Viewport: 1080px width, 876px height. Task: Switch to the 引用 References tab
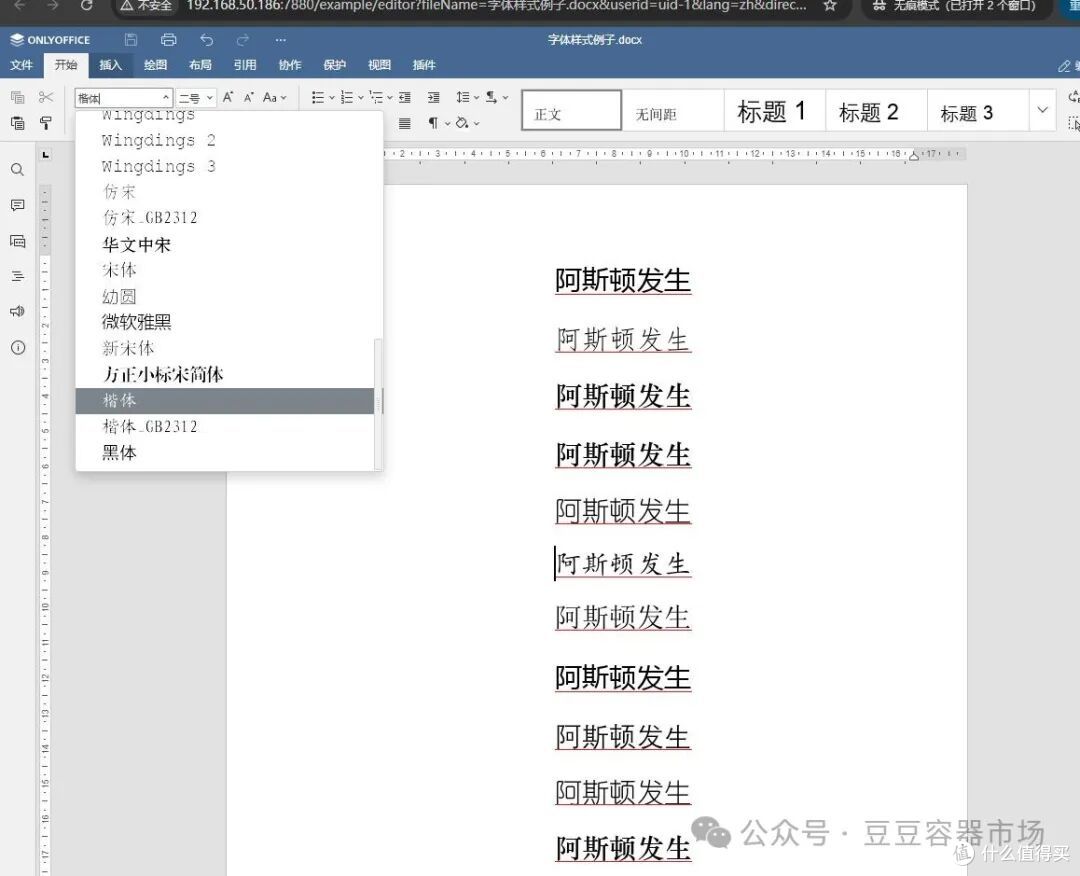pos(245,65)
